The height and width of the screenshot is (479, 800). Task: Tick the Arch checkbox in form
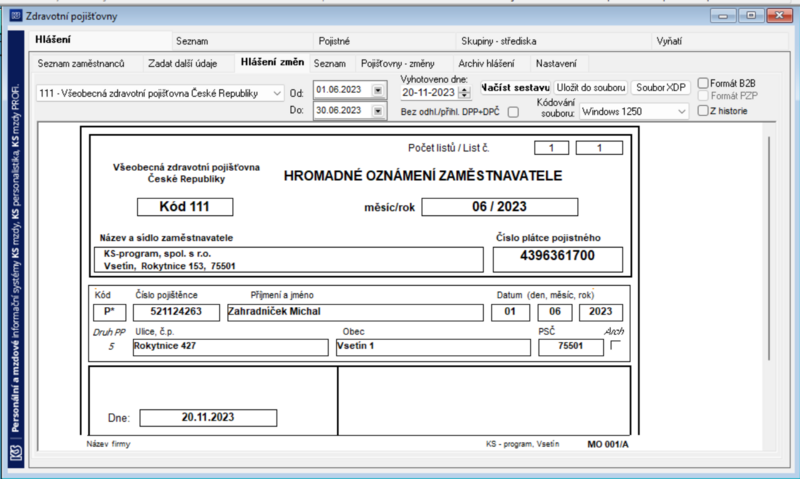[615, 345]
